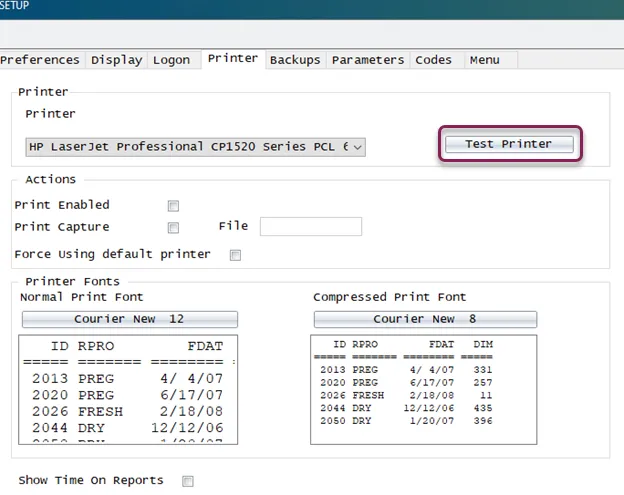Click the DIM column header in compressed preview

tap(483, 344)
